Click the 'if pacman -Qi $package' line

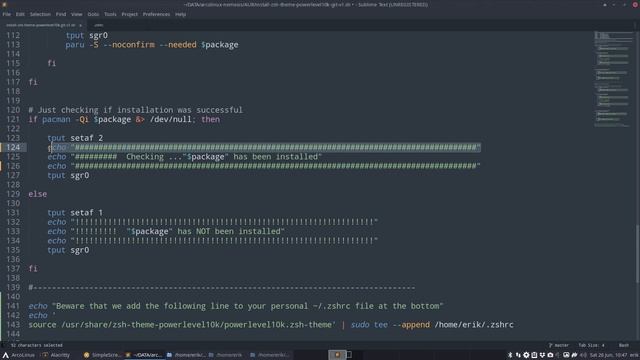click(x=124, y=120)
